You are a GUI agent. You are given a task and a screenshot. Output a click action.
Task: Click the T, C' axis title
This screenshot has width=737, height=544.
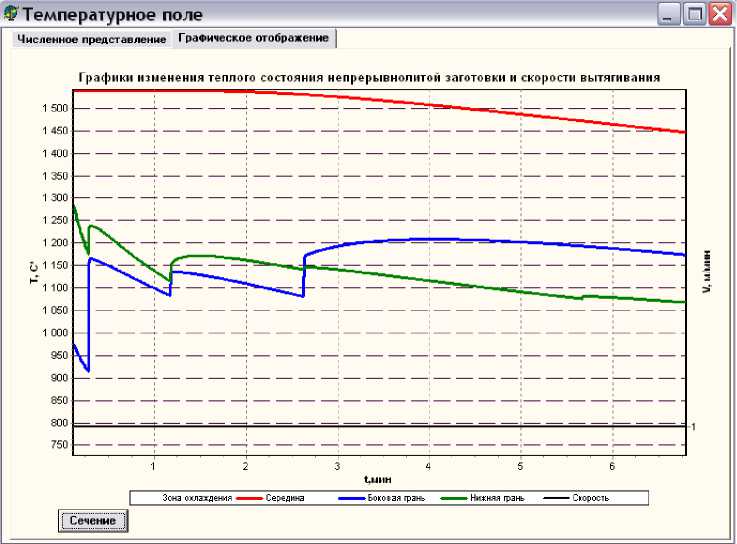coord(34,273)
